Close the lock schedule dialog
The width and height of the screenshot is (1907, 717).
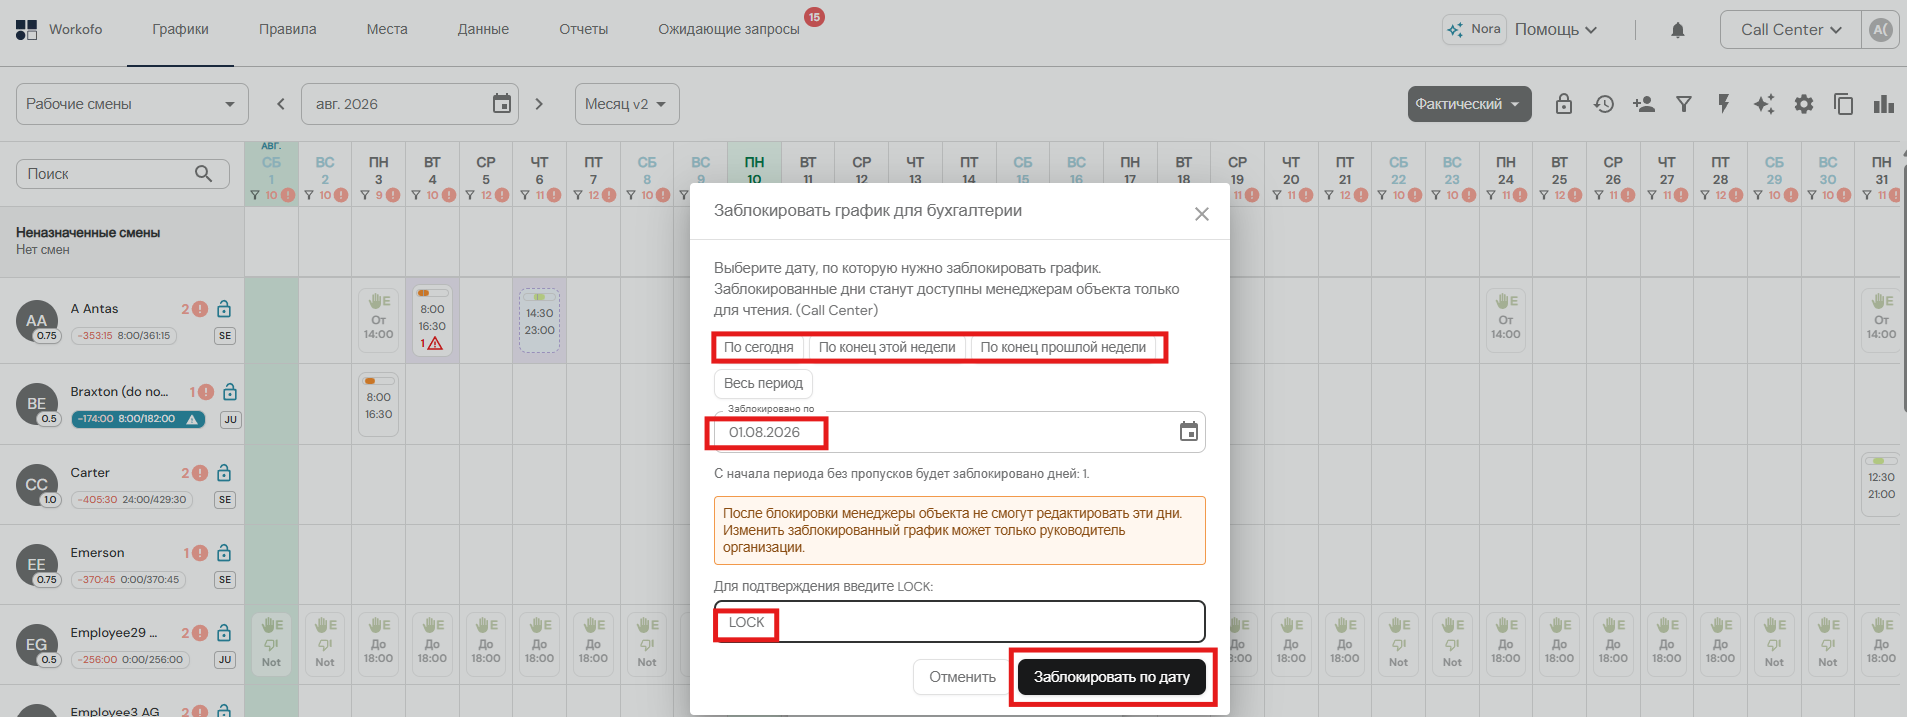[1202, 214]
